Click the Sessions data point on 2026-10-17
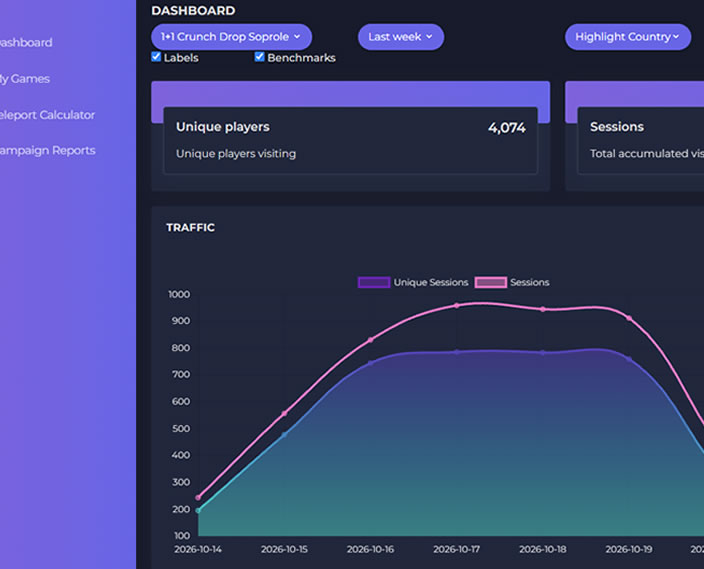704x569 pixels. [x=457, y=305]
